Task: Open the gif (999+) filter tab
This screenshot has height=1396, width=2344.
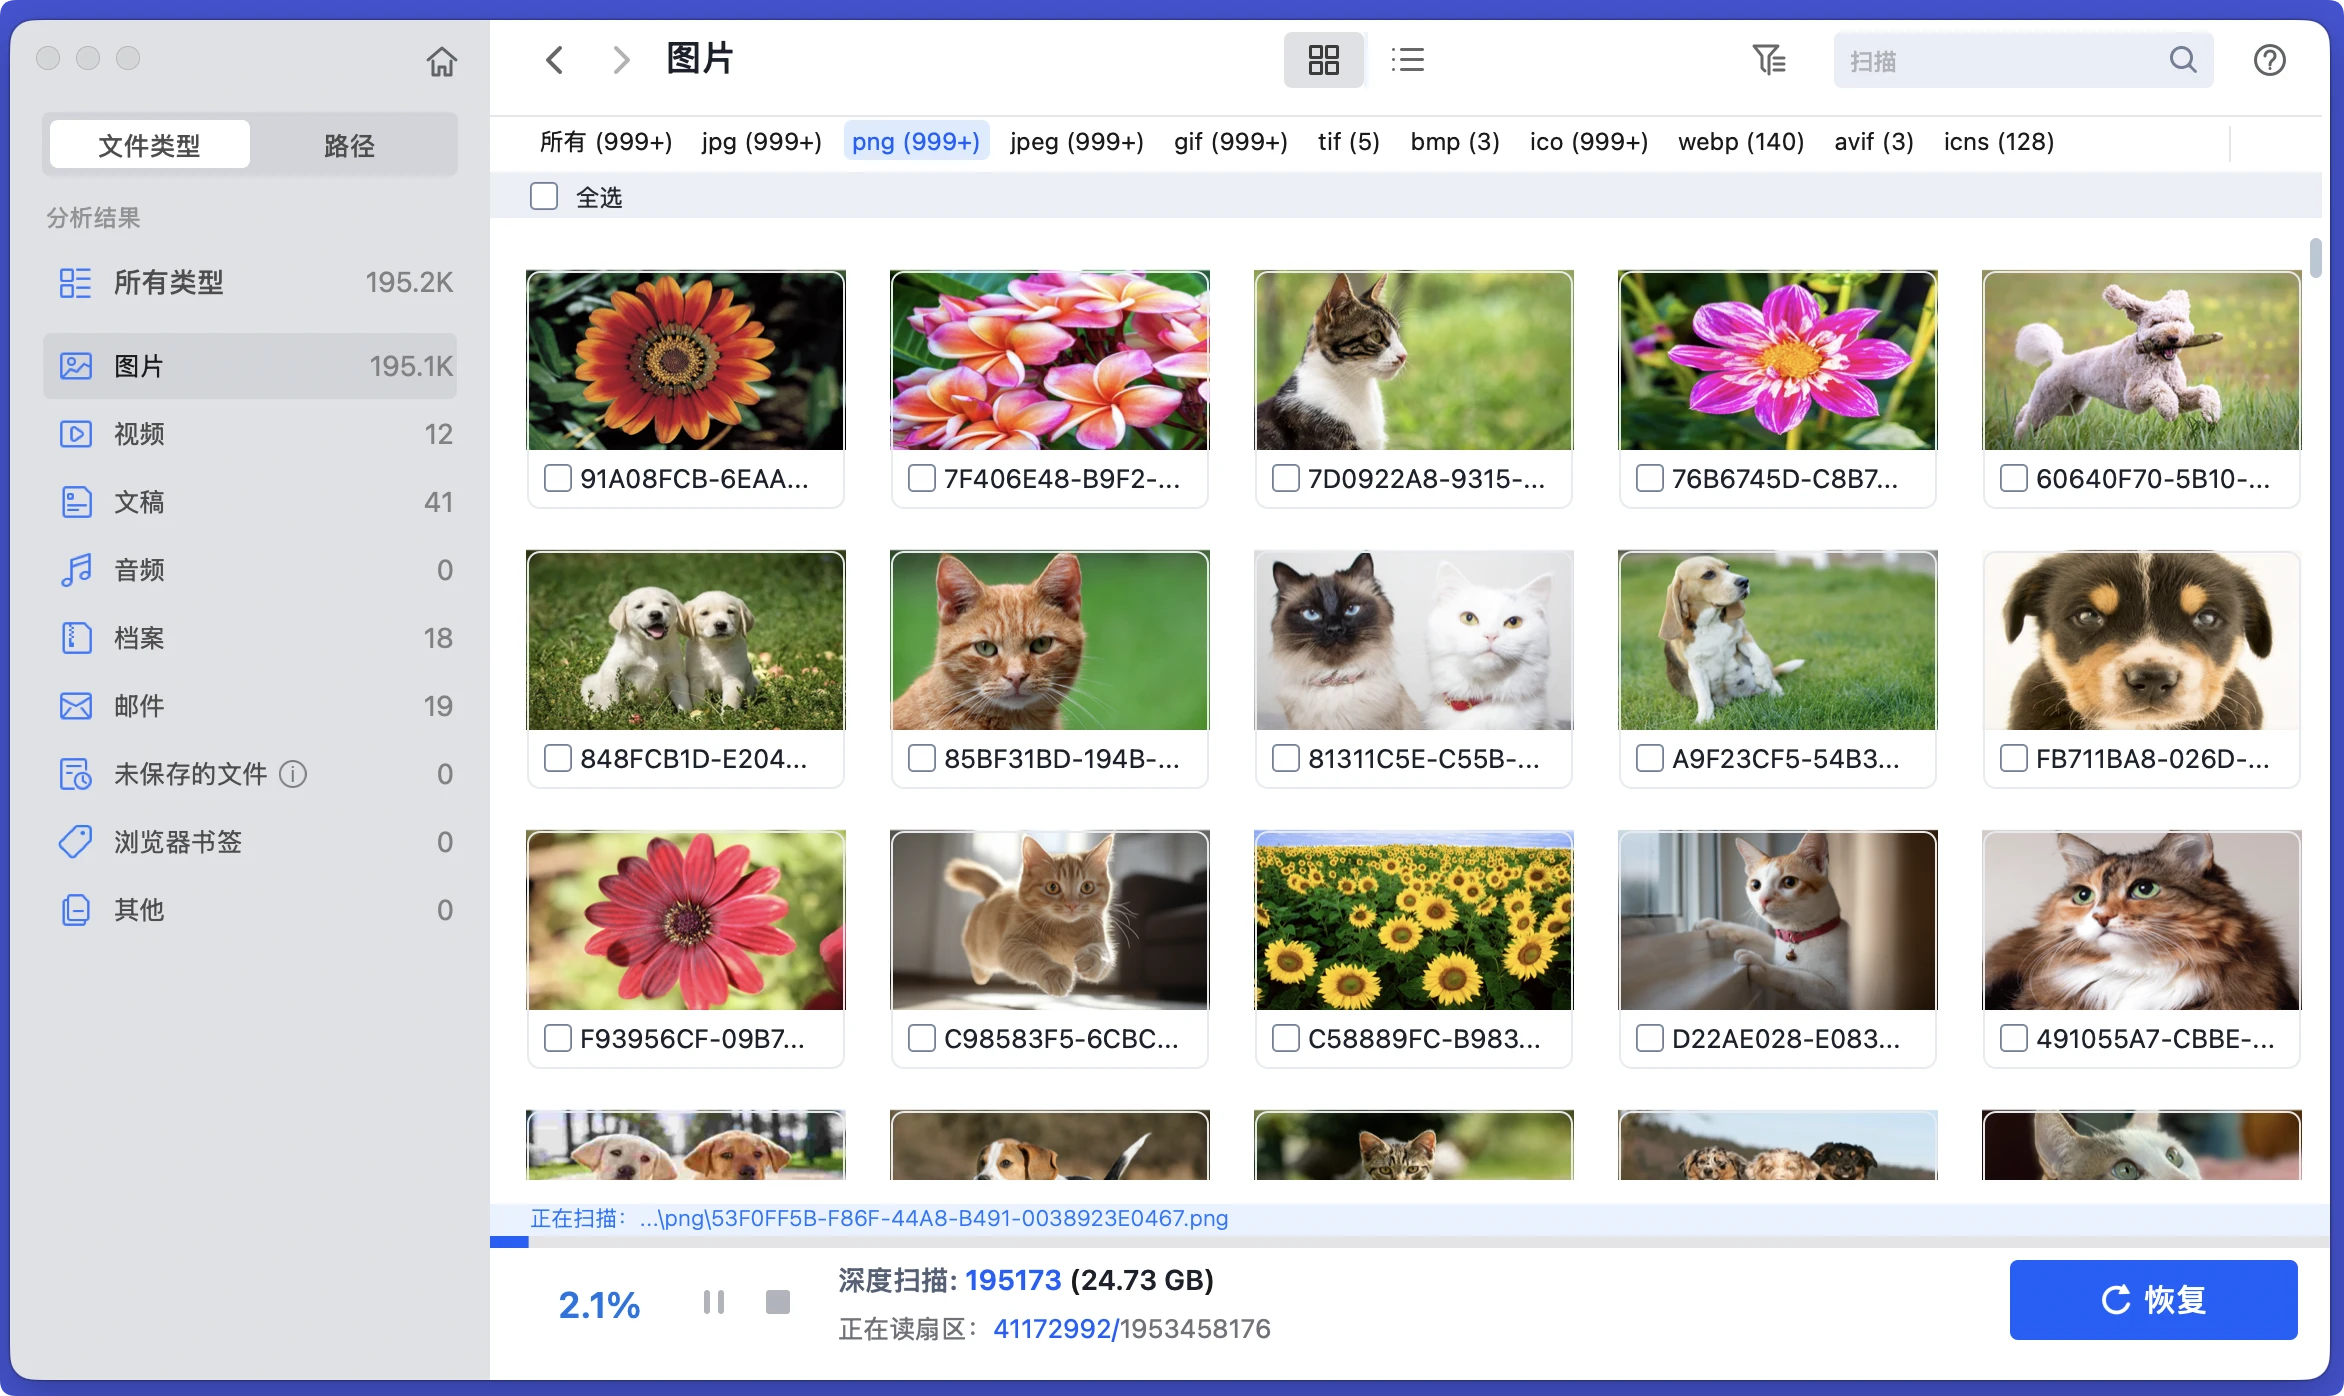Action: [1231, 141]
